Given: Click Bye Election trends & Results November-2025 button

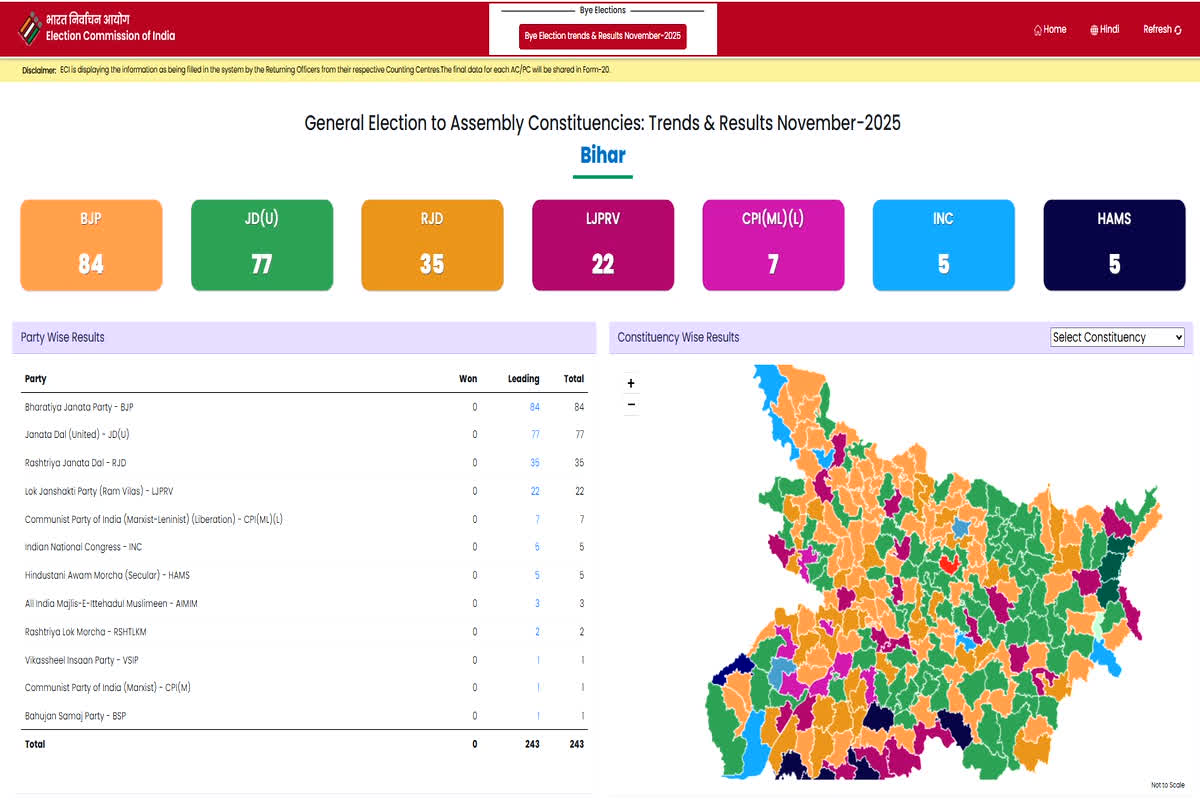Looking at the screenshot, I should [601, 36].
